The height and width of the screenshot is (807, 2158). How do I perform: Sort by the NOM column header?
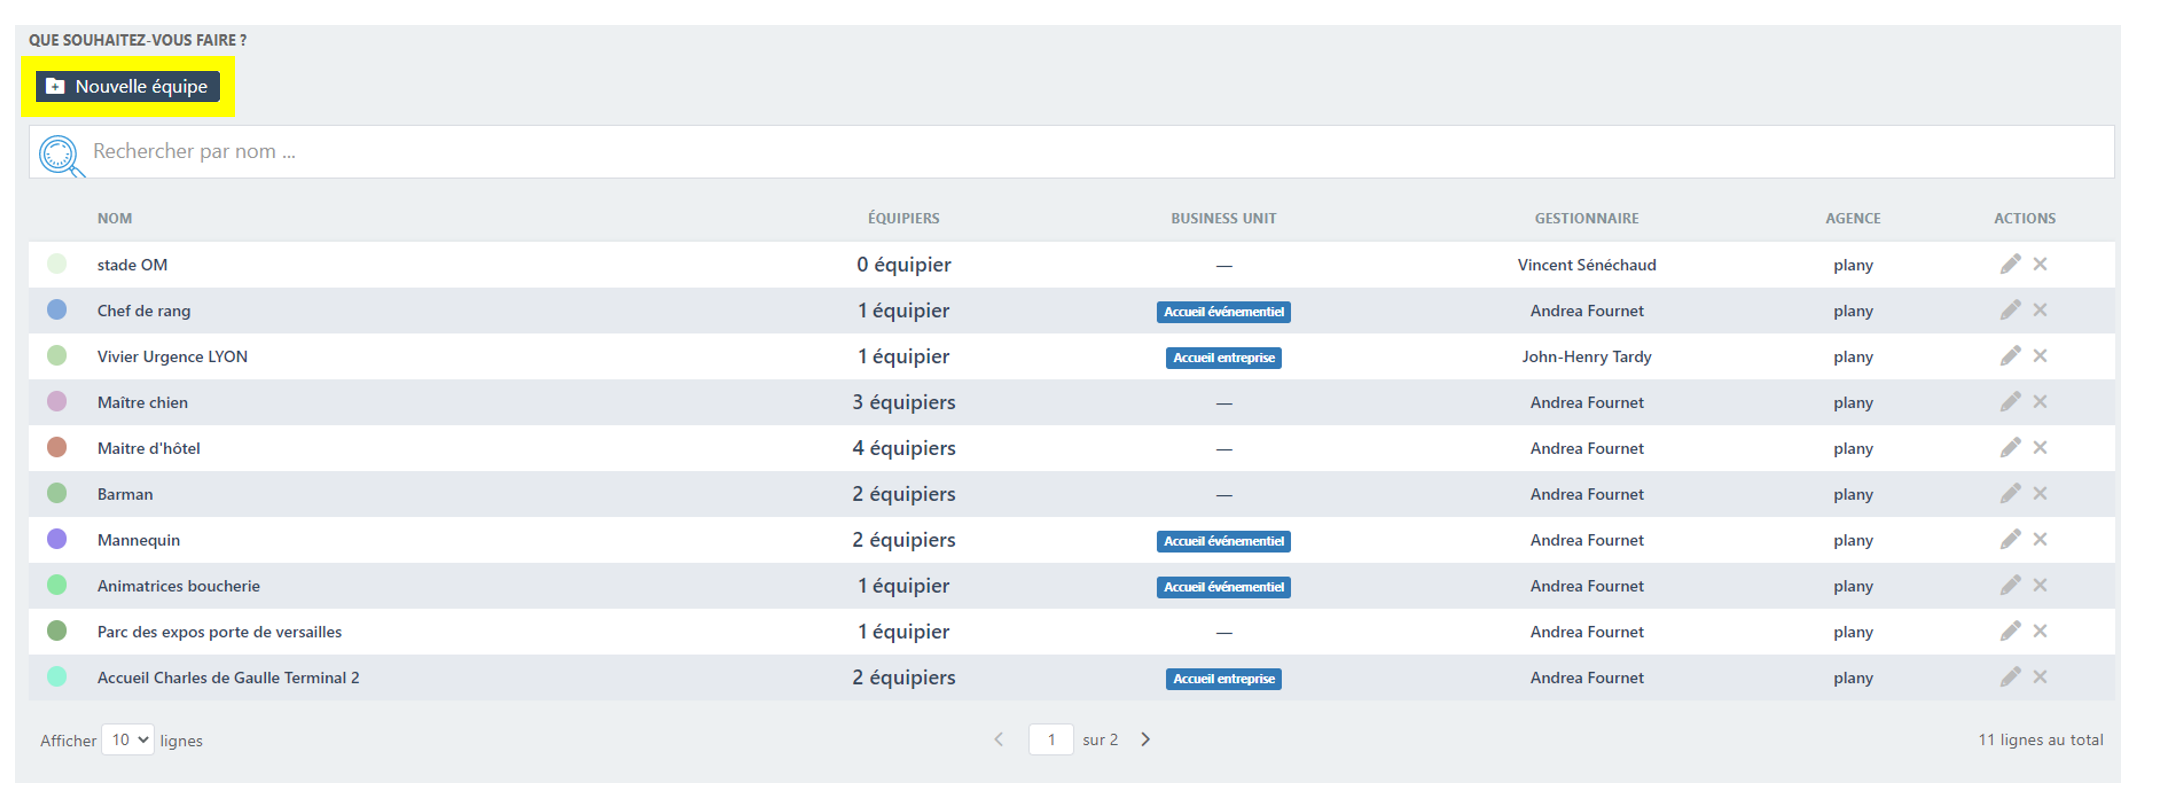click(x=114, y=218)
